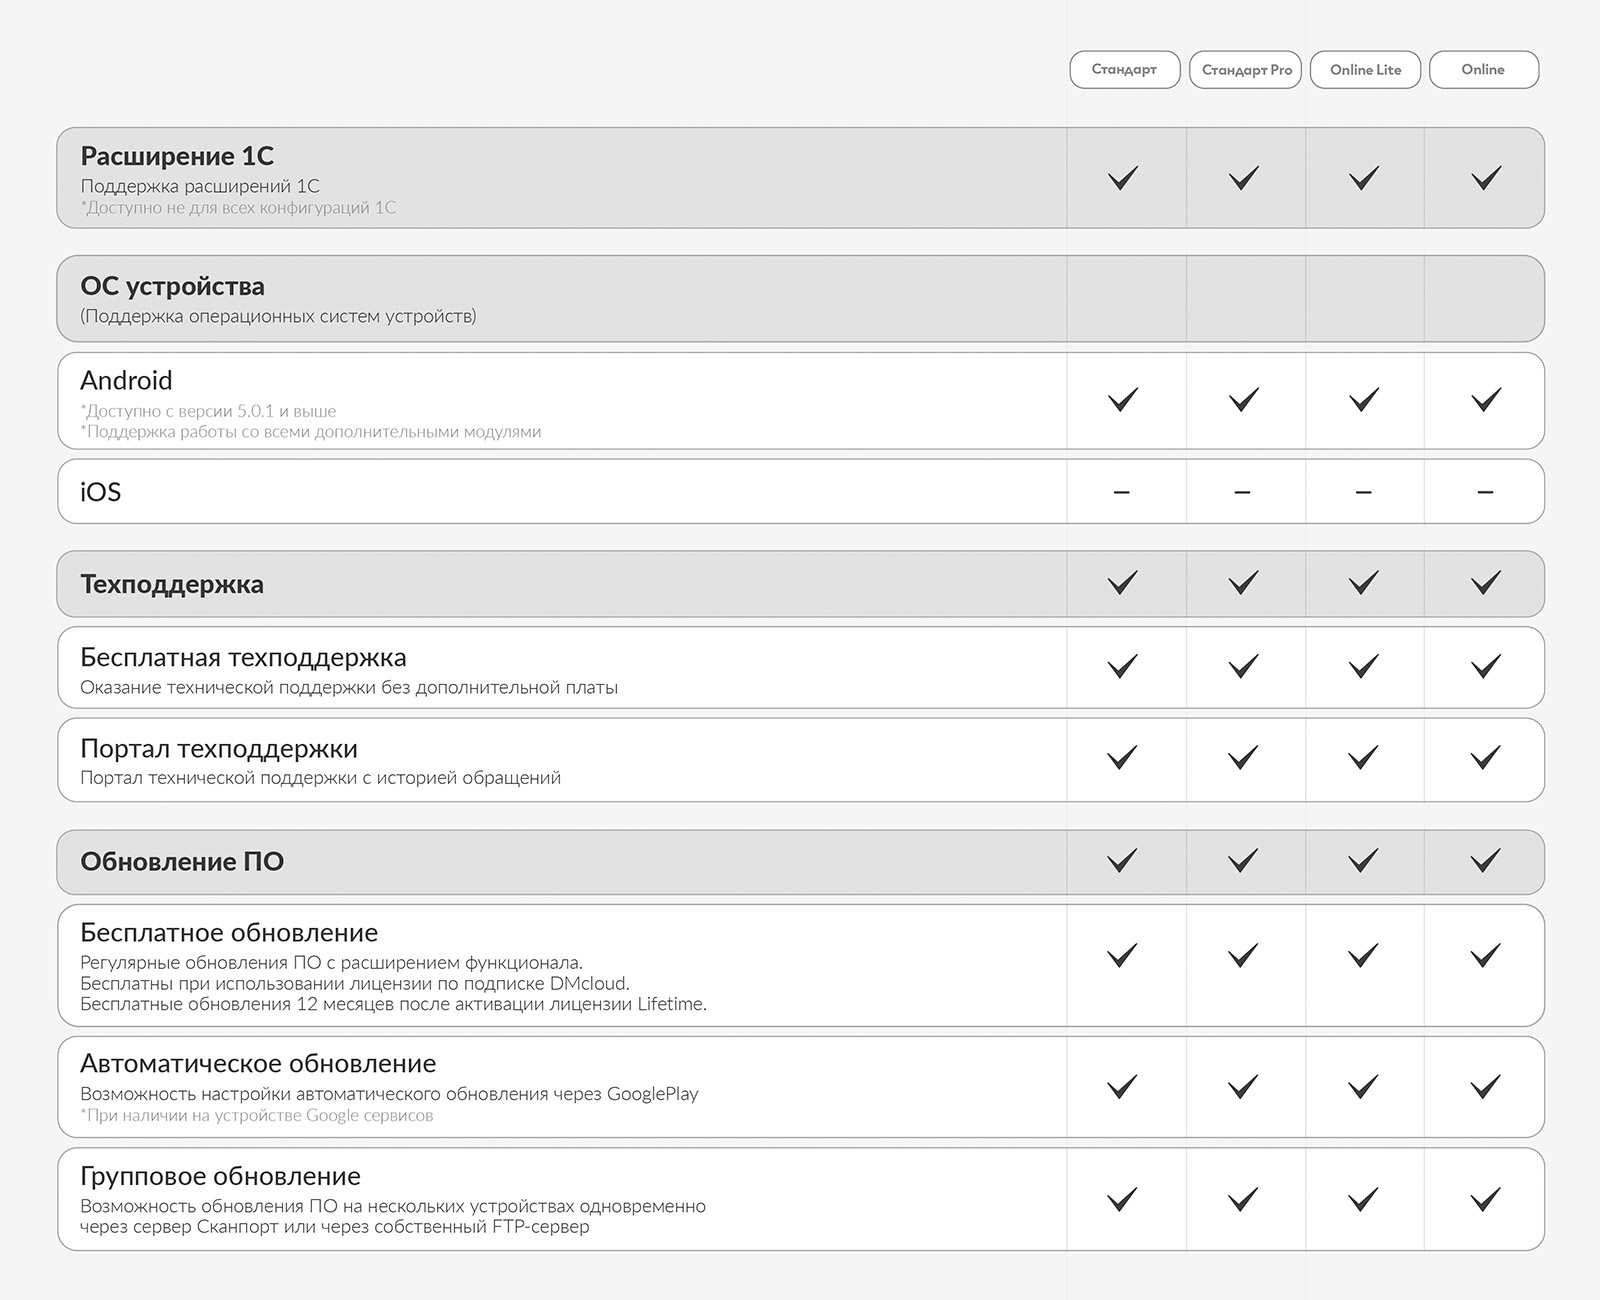Click Бесплатное обновление checkmark under Online Lite
The image size is (1600, 1300).
point(1364,956)
